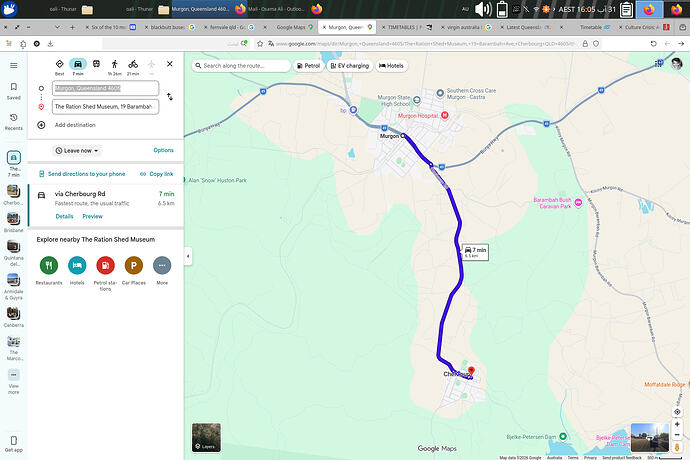690x460 pixels.
Task: Open the Saved places sidebar item
Action: tap(14, 91)
